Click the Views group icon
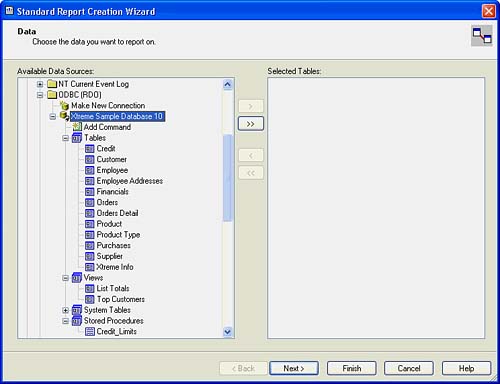Screen dimensions: 500x384 click(x=77, y=278)
